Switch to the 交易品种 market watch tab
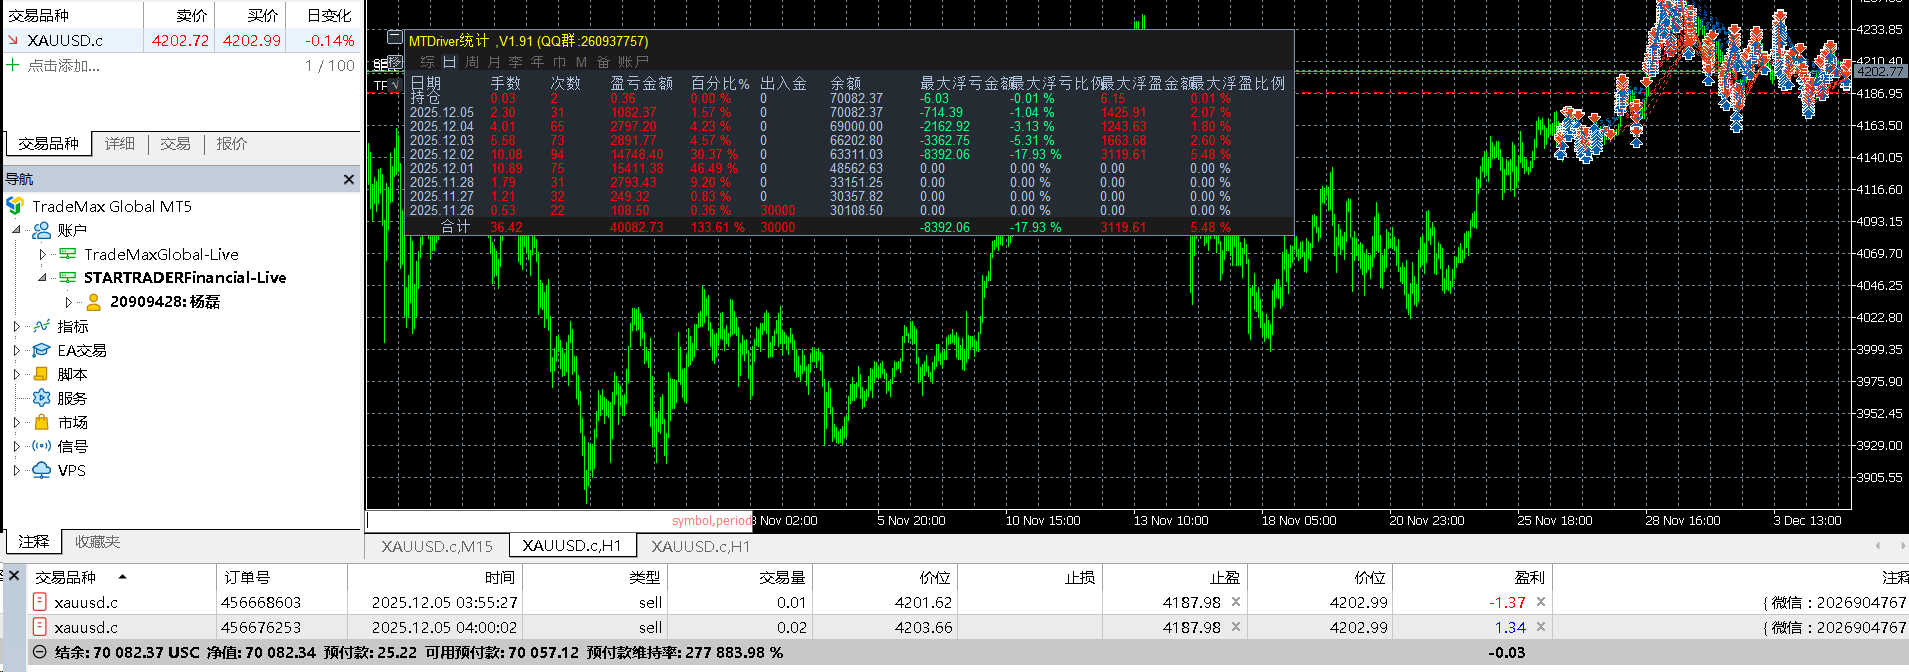 (48, 144)
